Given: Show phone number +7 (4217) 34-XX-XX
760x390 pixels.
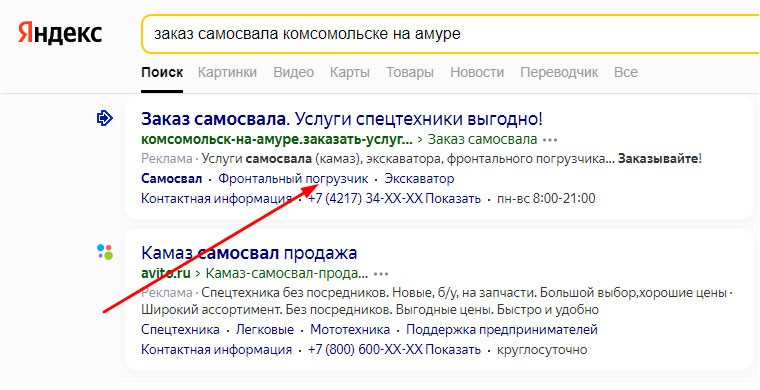Looking at the screenshot, I should [395, 199].
